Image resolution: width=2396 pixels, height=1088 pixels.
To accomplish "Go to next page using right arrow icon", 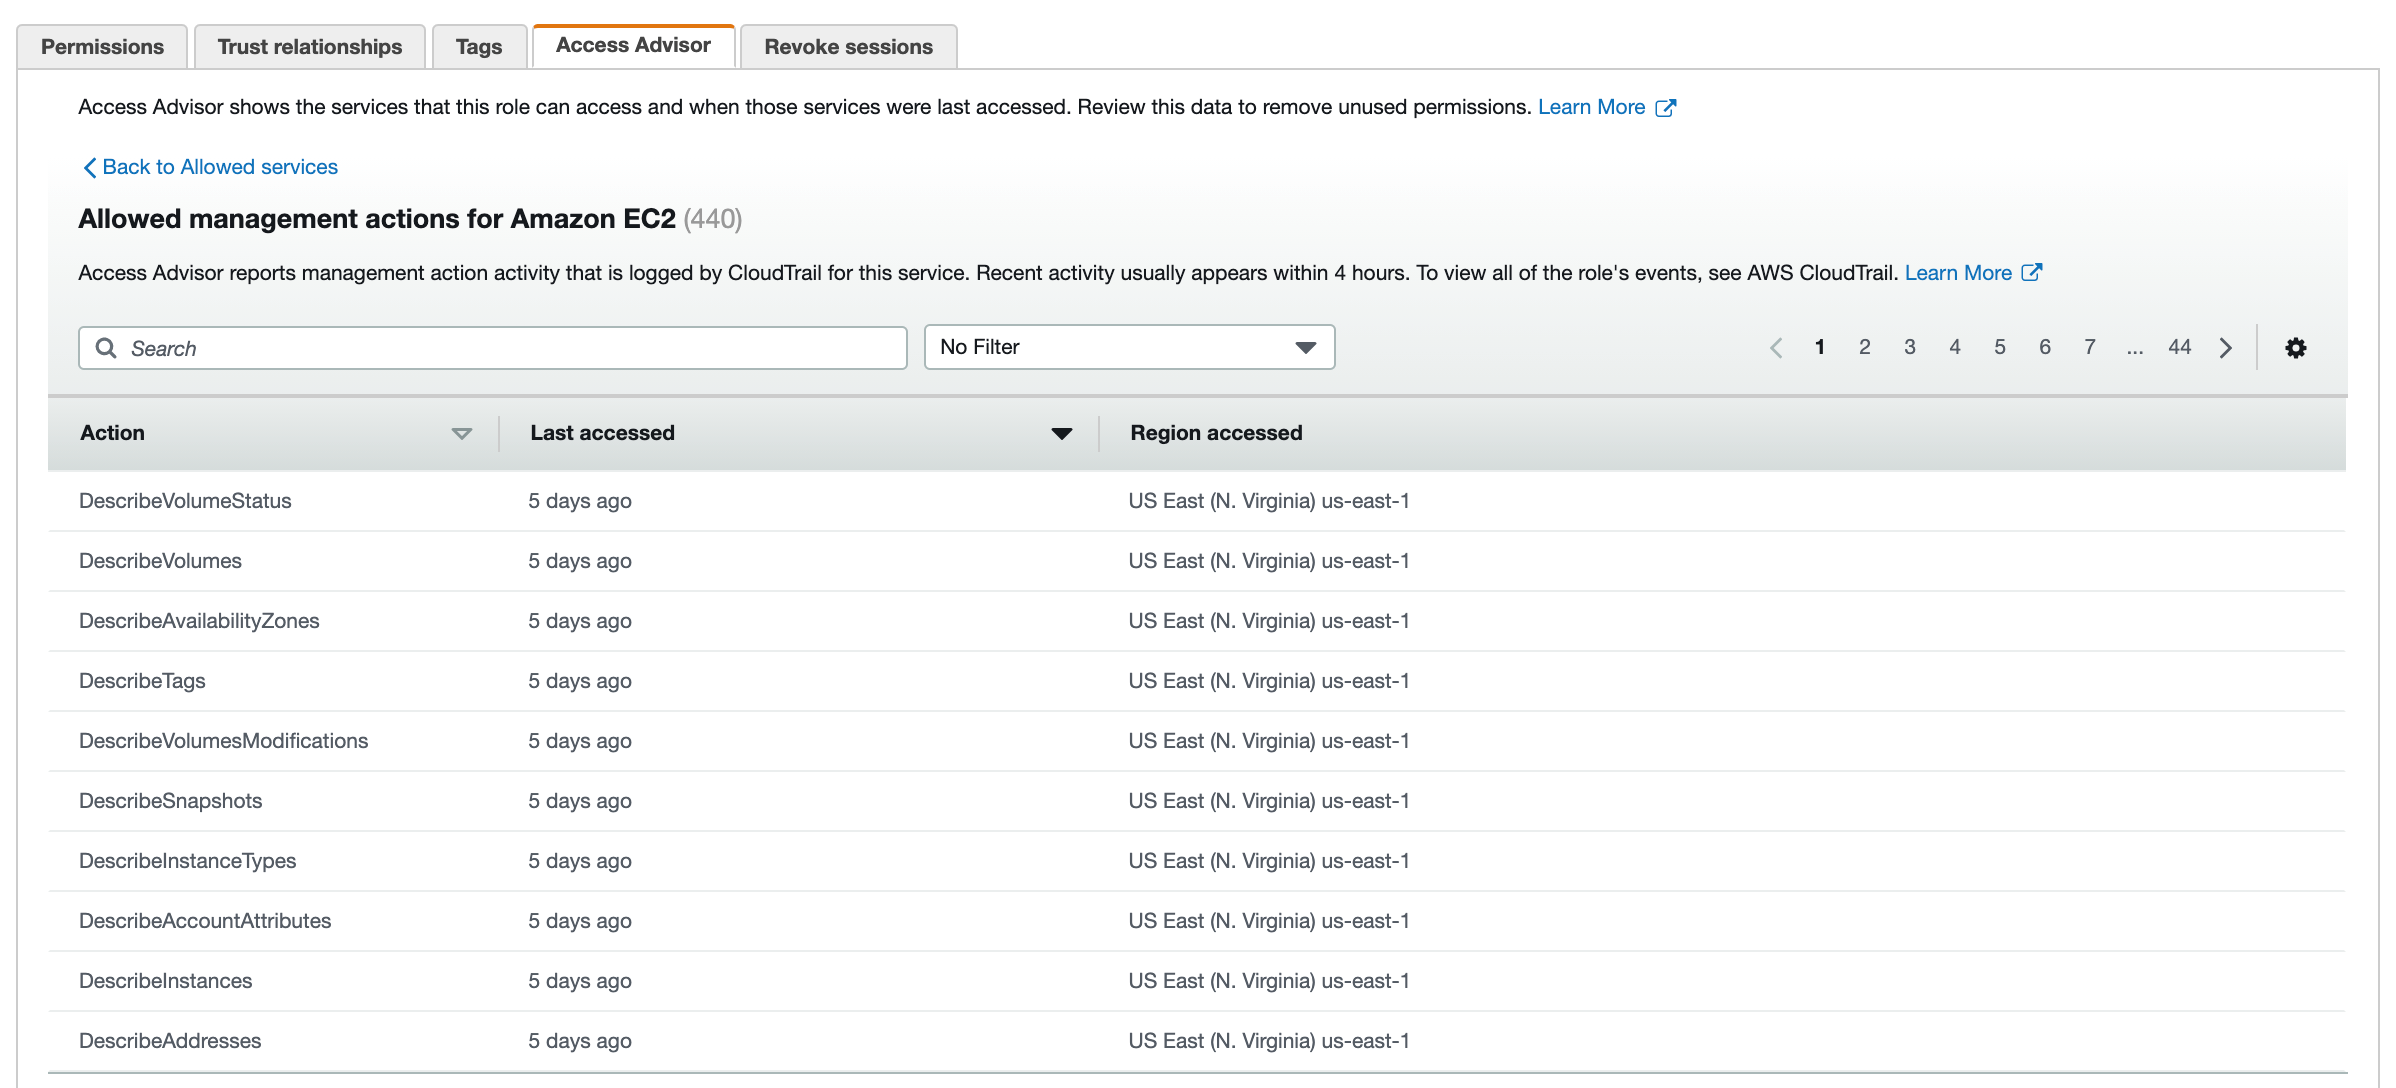I will (2225, 347).
